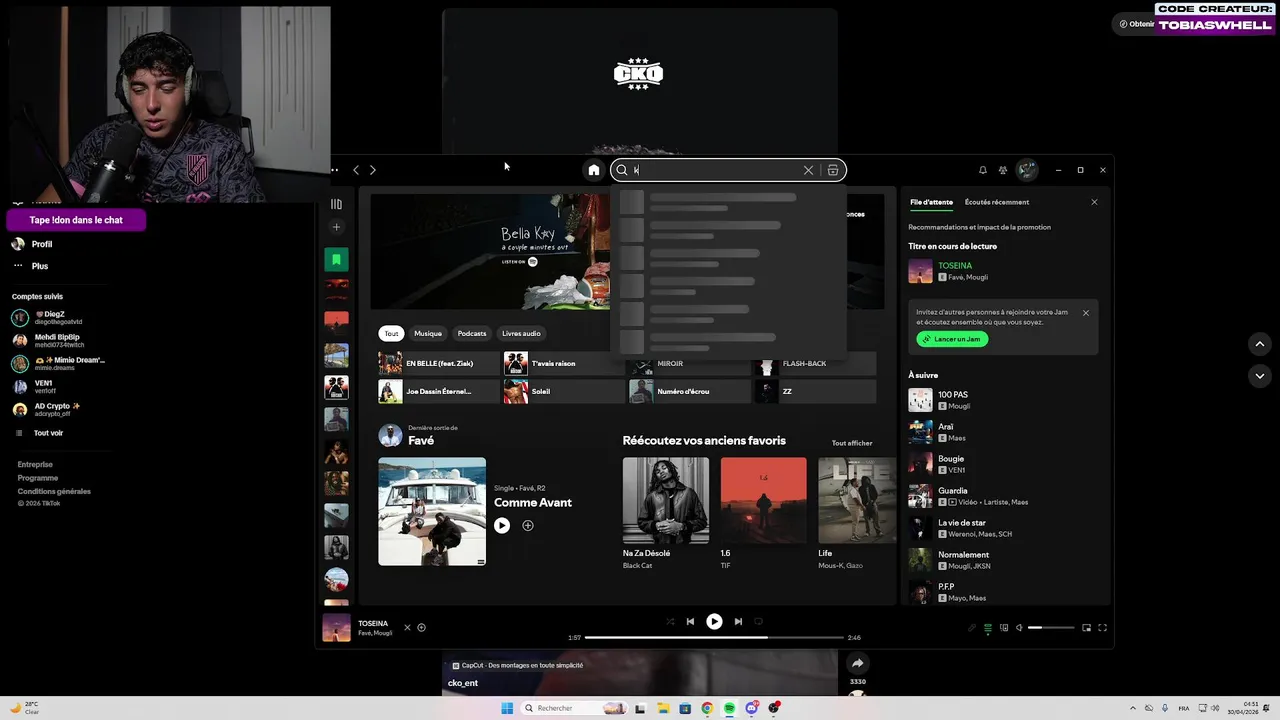Dismiss the Jam invitation card

[x=1086, y=313]
